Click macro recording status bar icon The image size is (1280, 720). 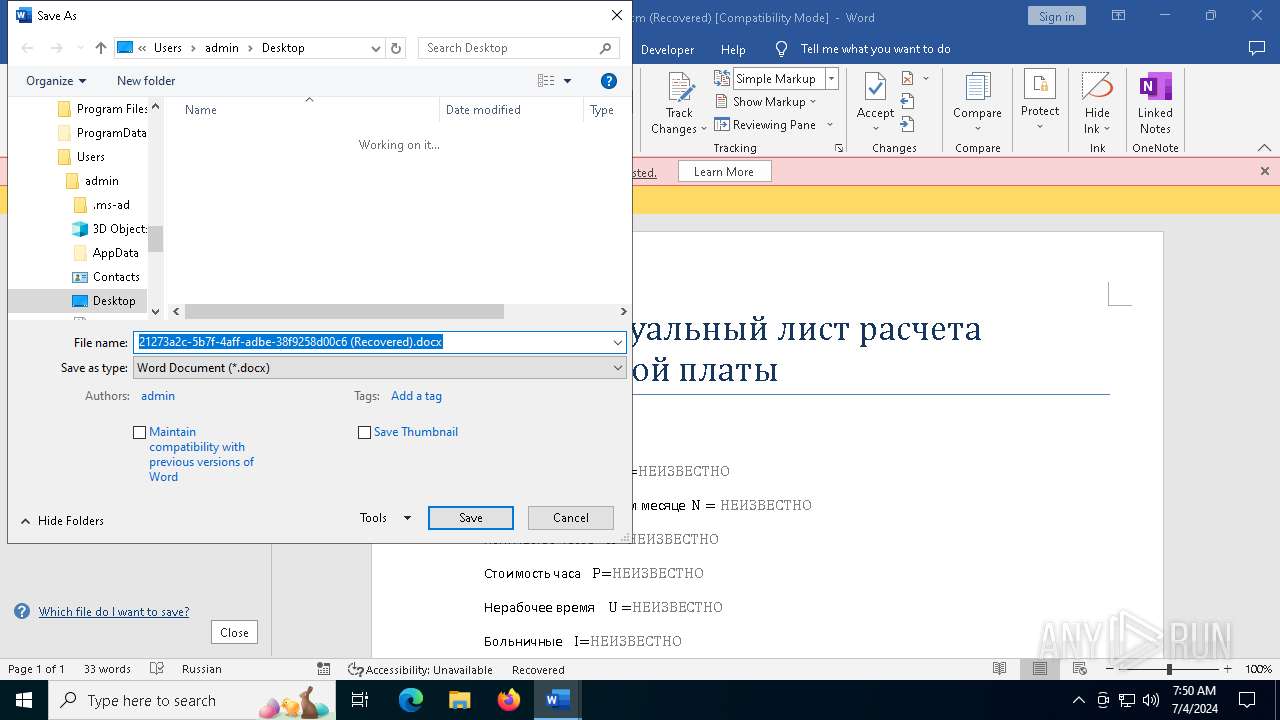(x=323, y=669)
